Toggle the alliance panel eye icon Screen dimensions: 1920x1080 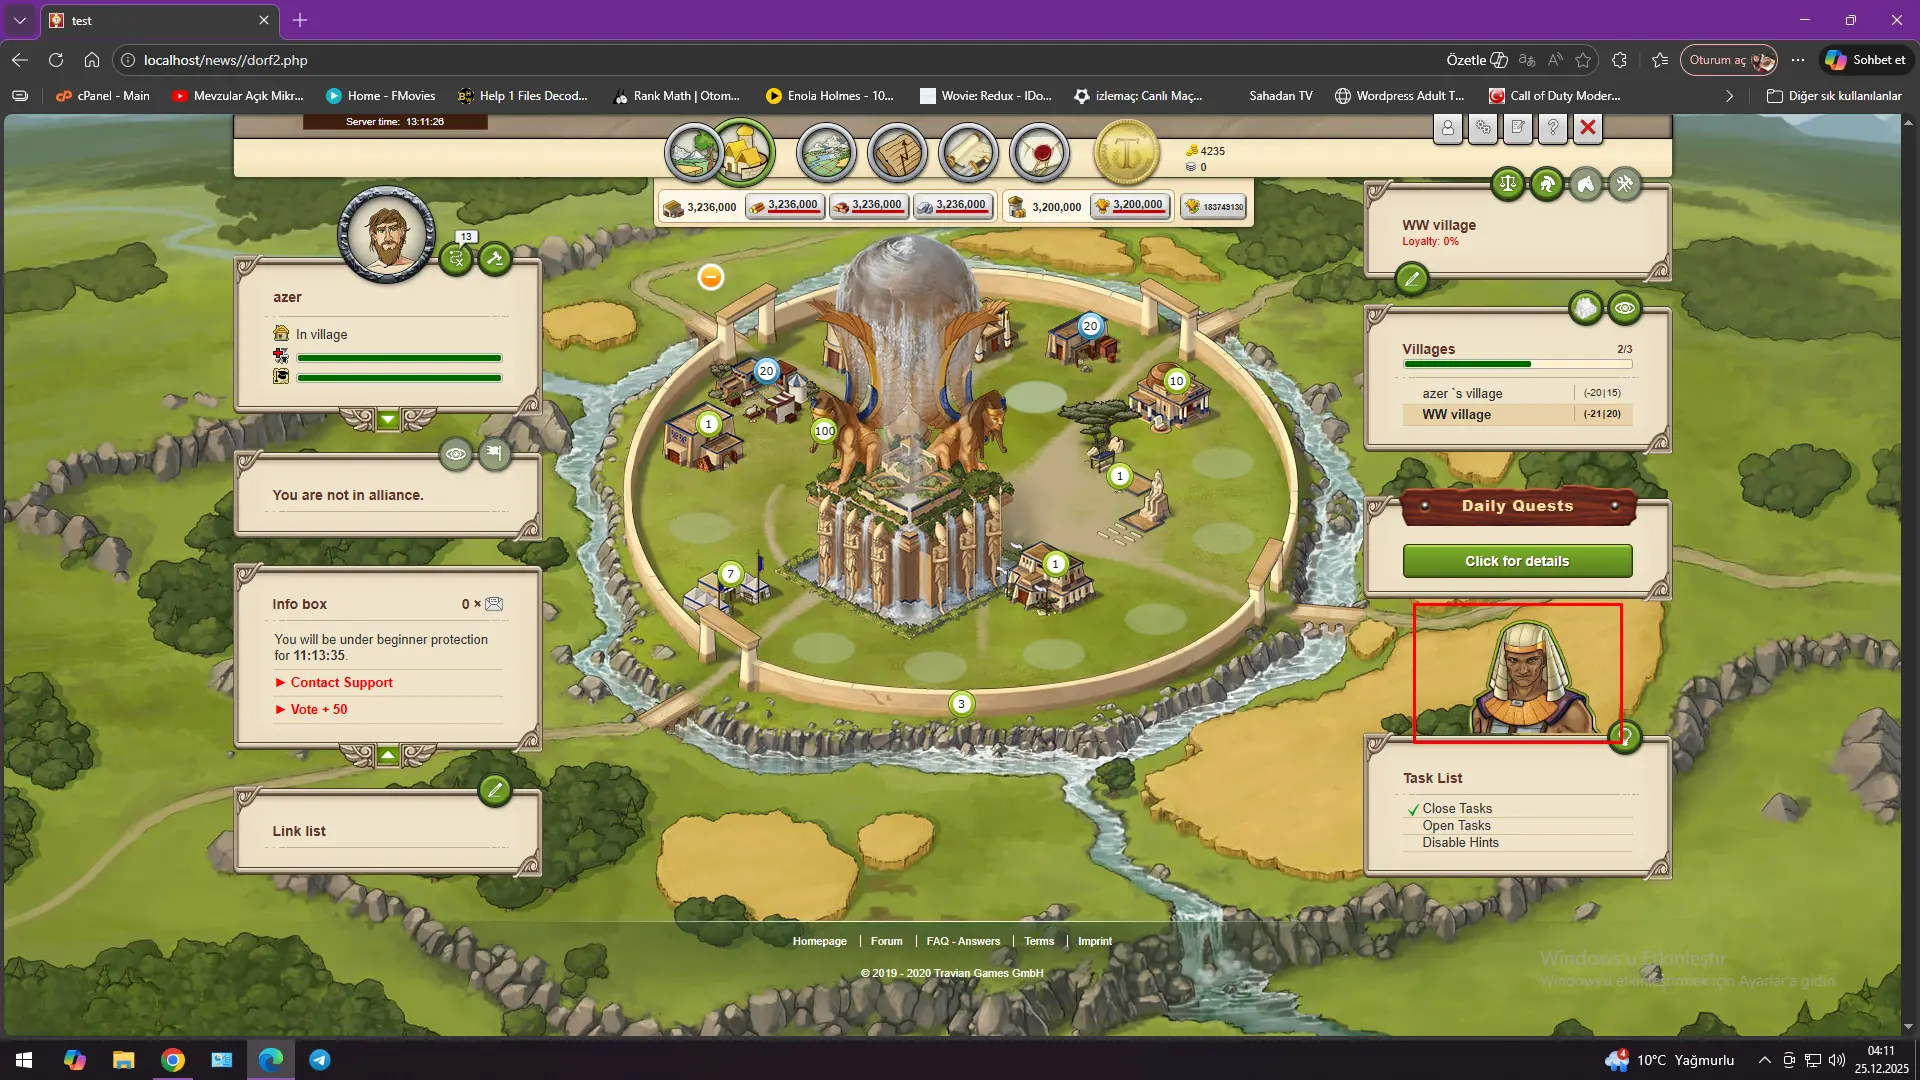pos(456,454)
